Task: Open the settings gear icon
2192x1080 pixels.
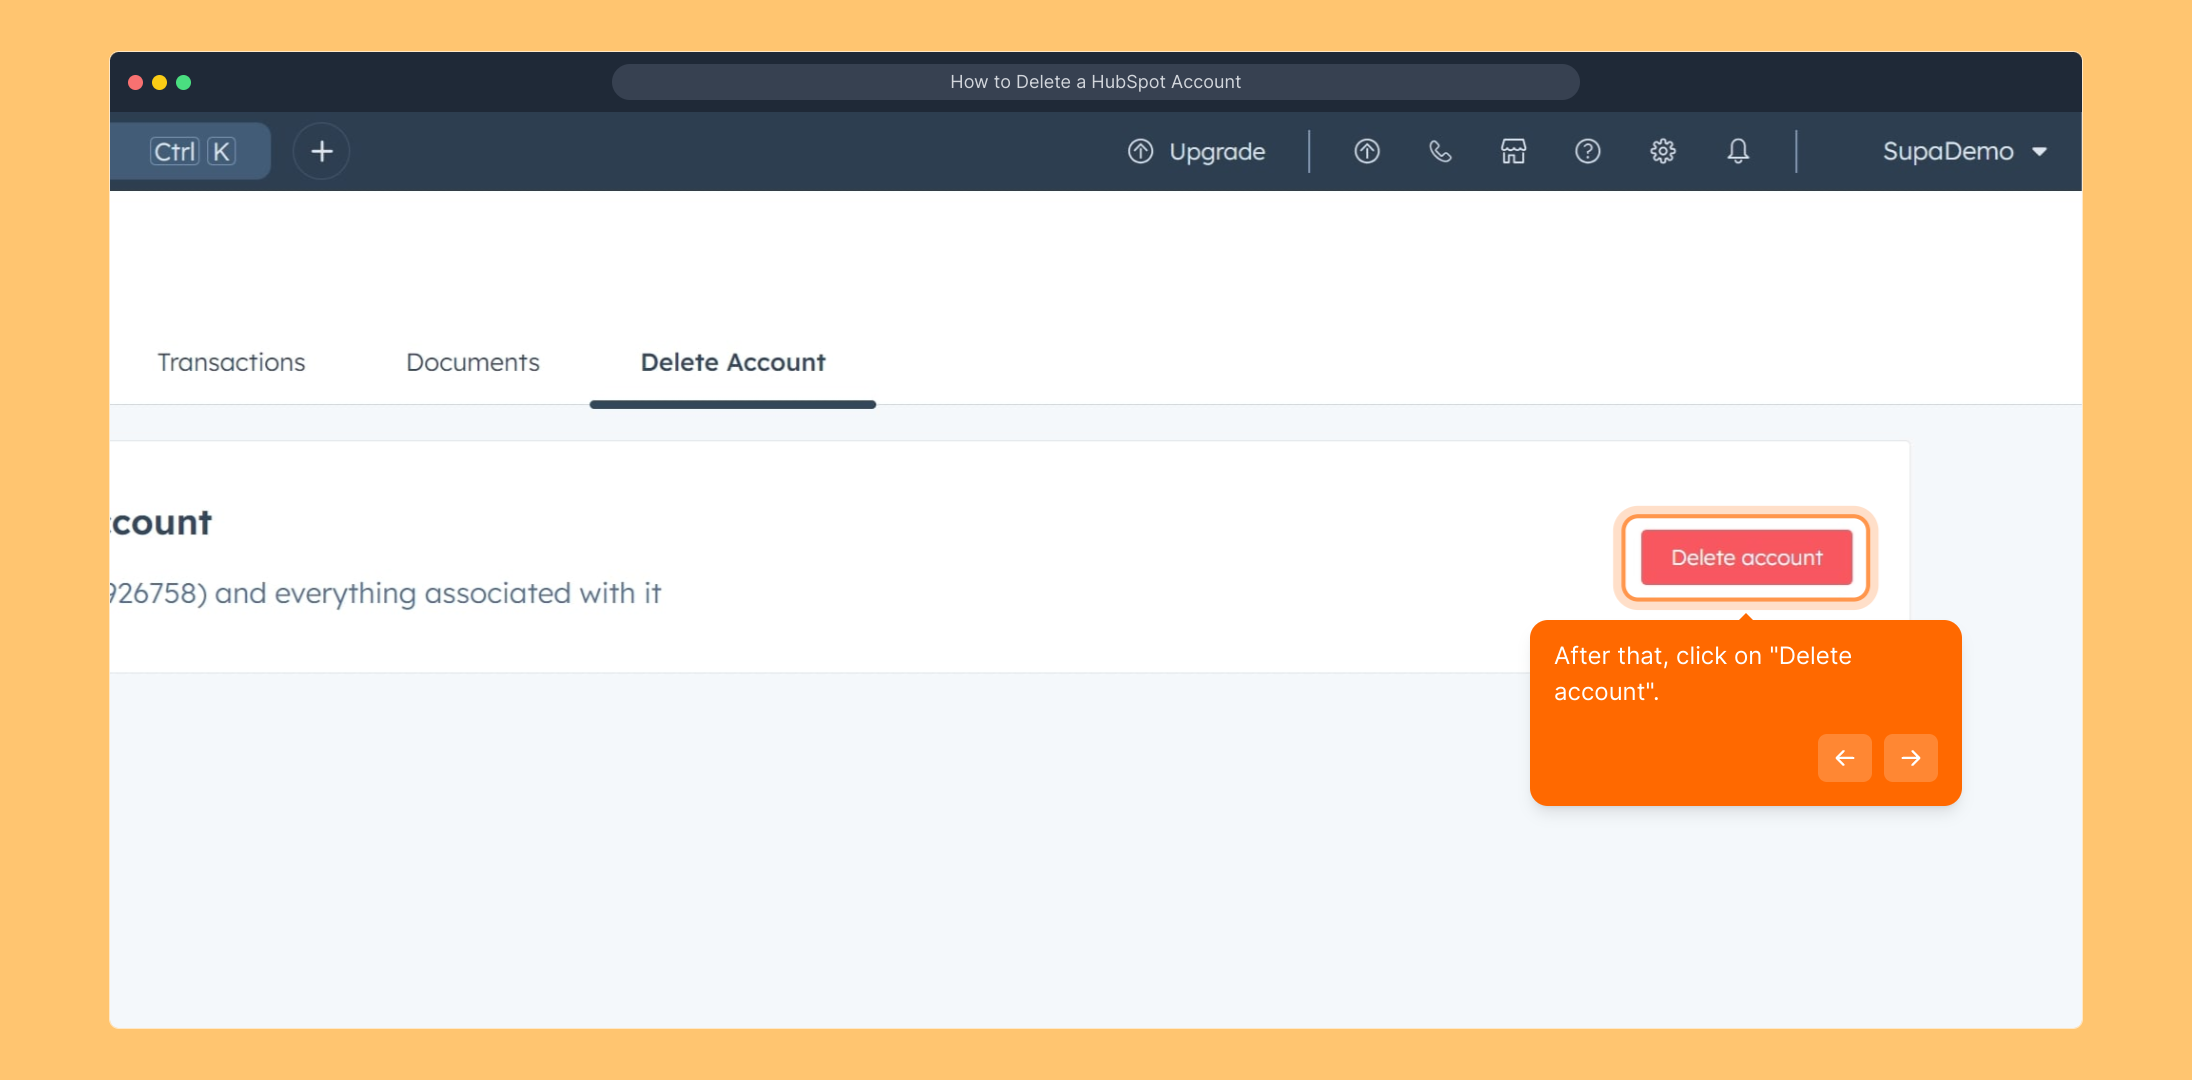Action: tap(1662, 151)
